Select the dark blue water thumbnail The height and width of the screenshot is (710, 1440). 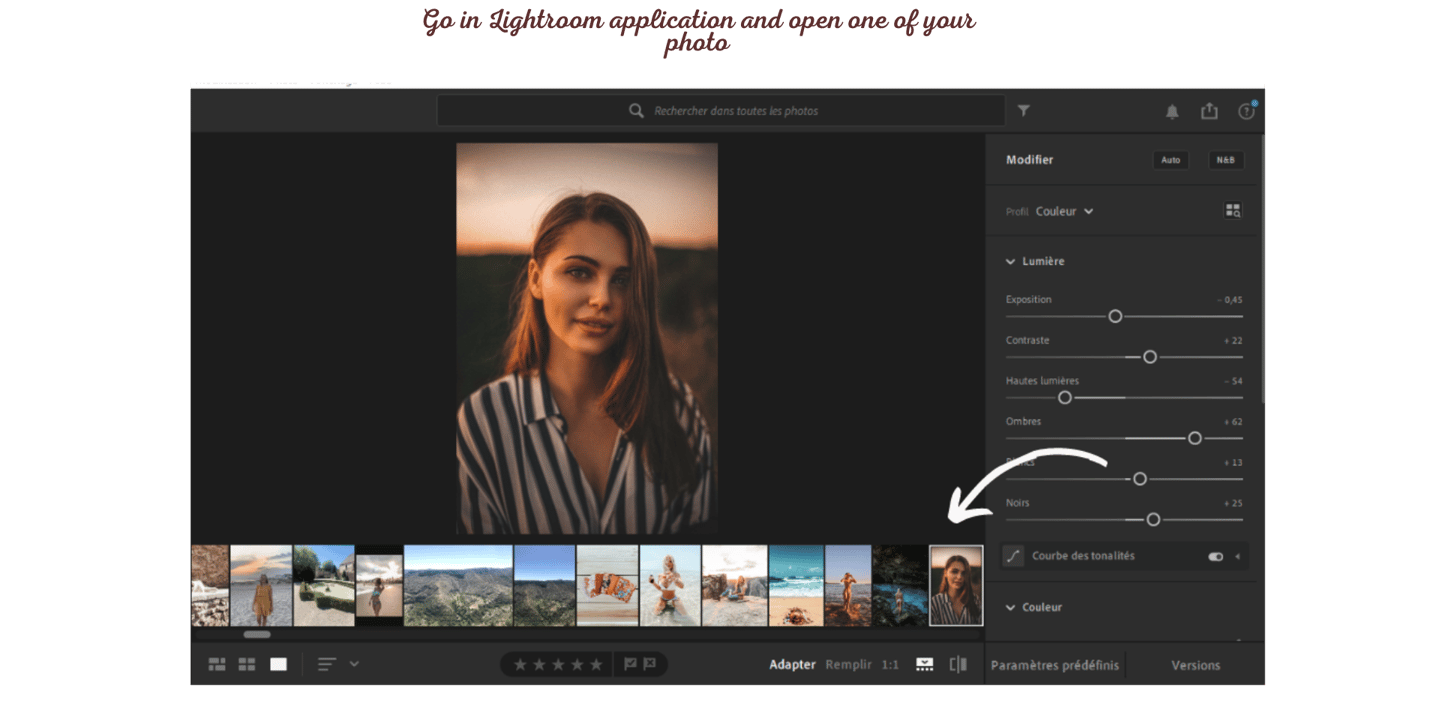tap(900, 585)
